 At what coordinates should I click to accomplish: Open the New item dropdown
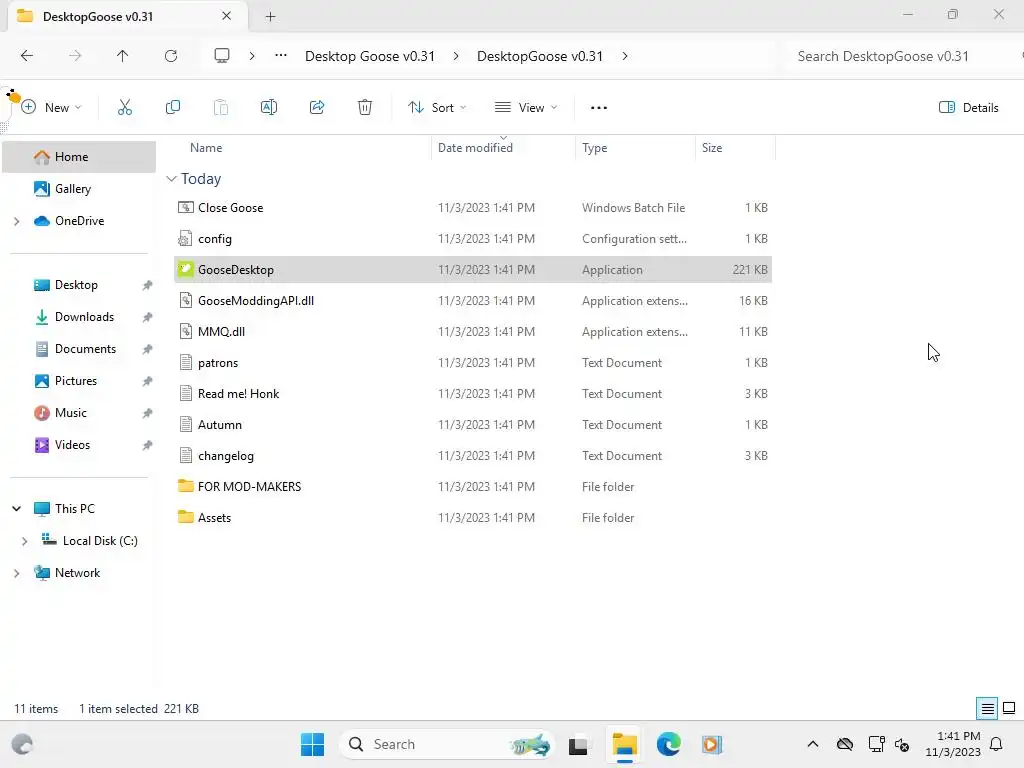[52, 108]
